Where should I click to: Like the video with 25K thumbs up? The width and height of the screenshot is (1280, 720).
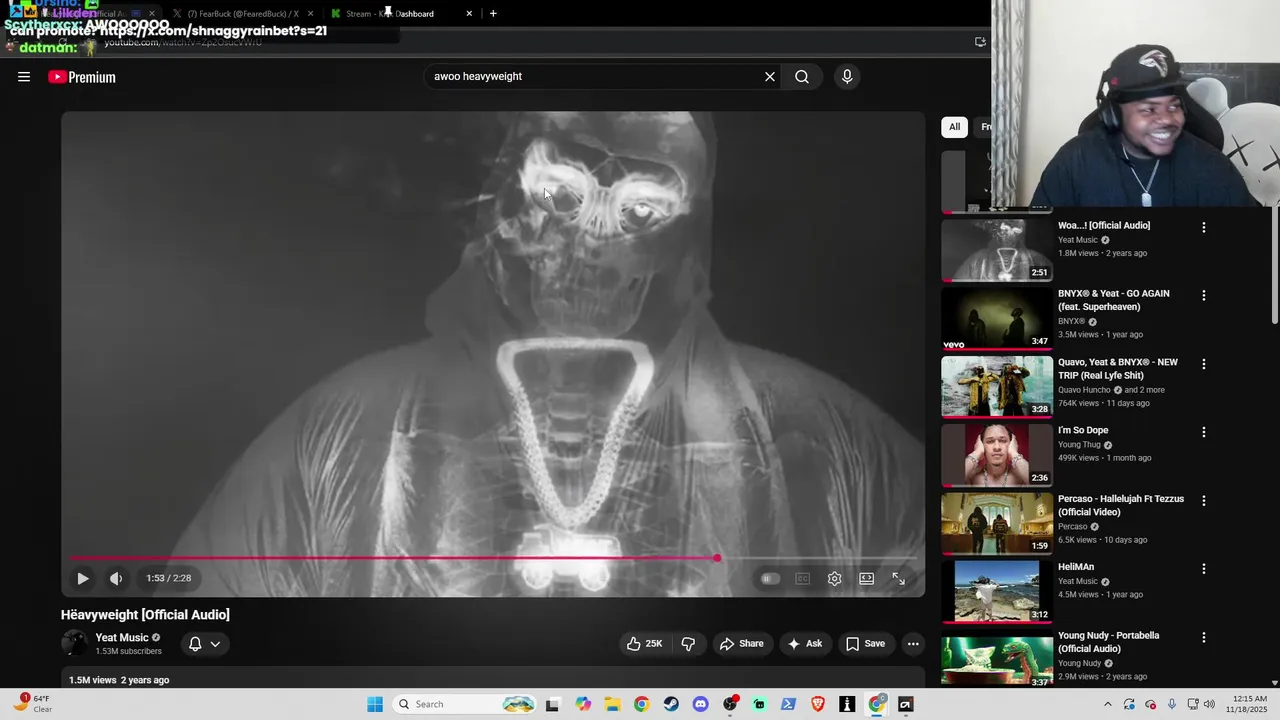point(644,644)
